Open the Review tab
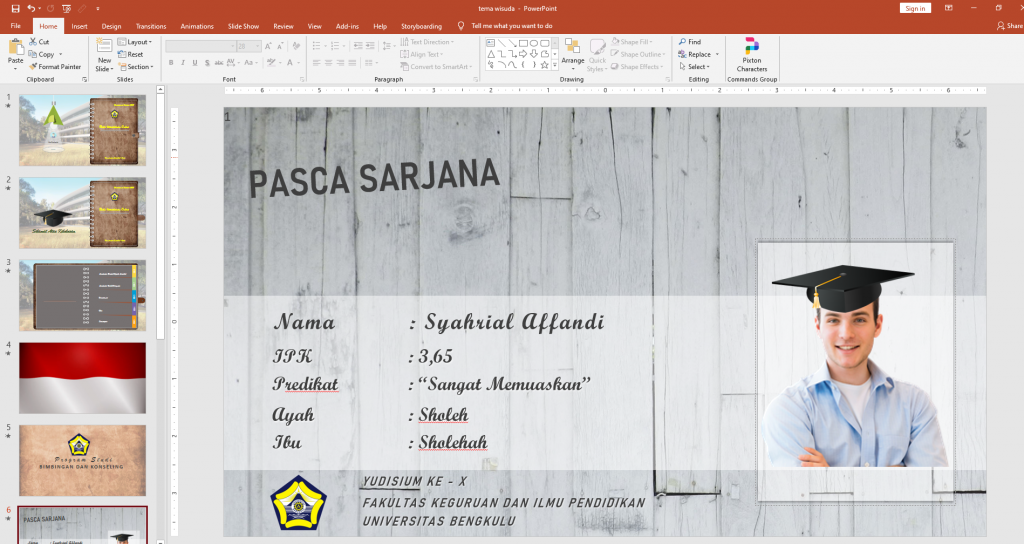The height and width of the screenshot is (544, 1024). [x=283, y=26]
